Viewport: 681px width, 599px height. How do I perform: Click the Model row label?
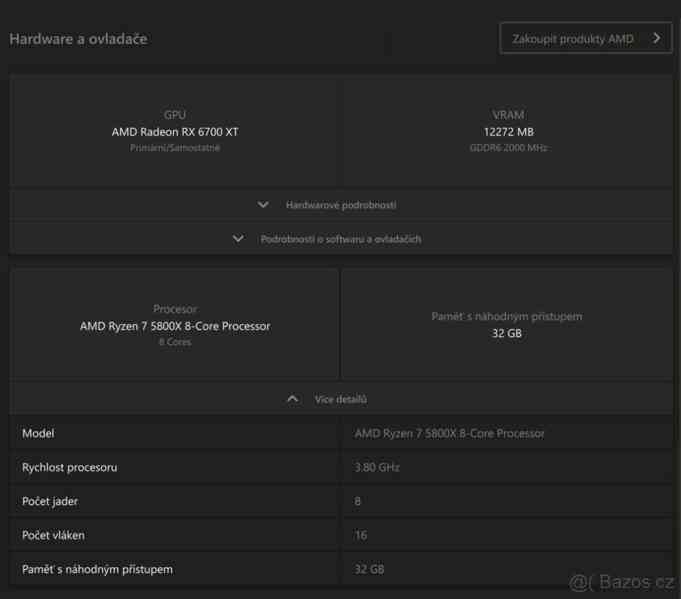38,433
